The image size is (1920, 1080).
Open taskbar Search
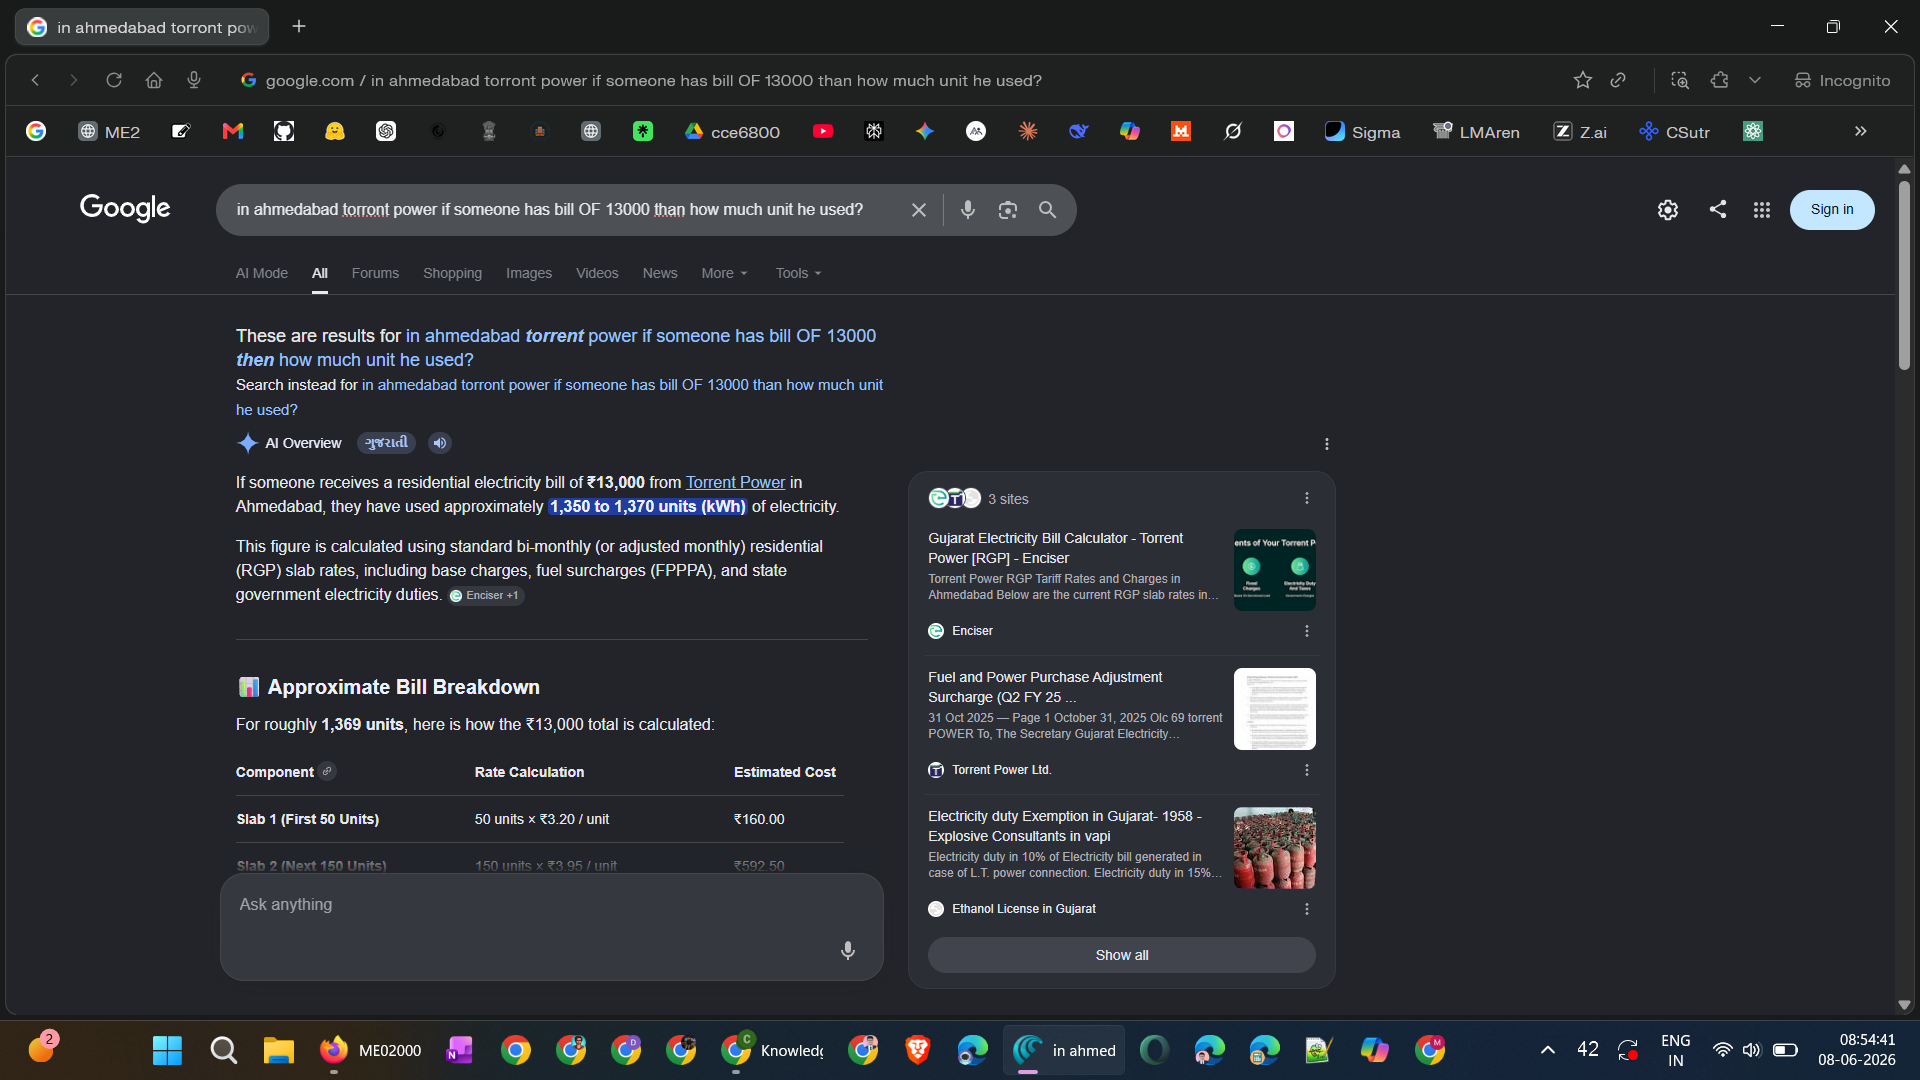pos(224,1050)
